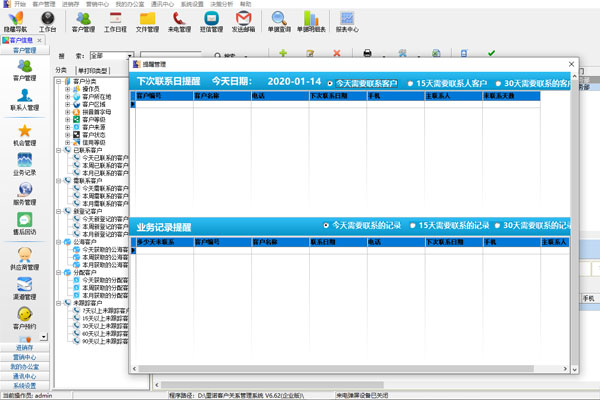
Task: Click the green check mark icon
Action: tap(491, 53)
